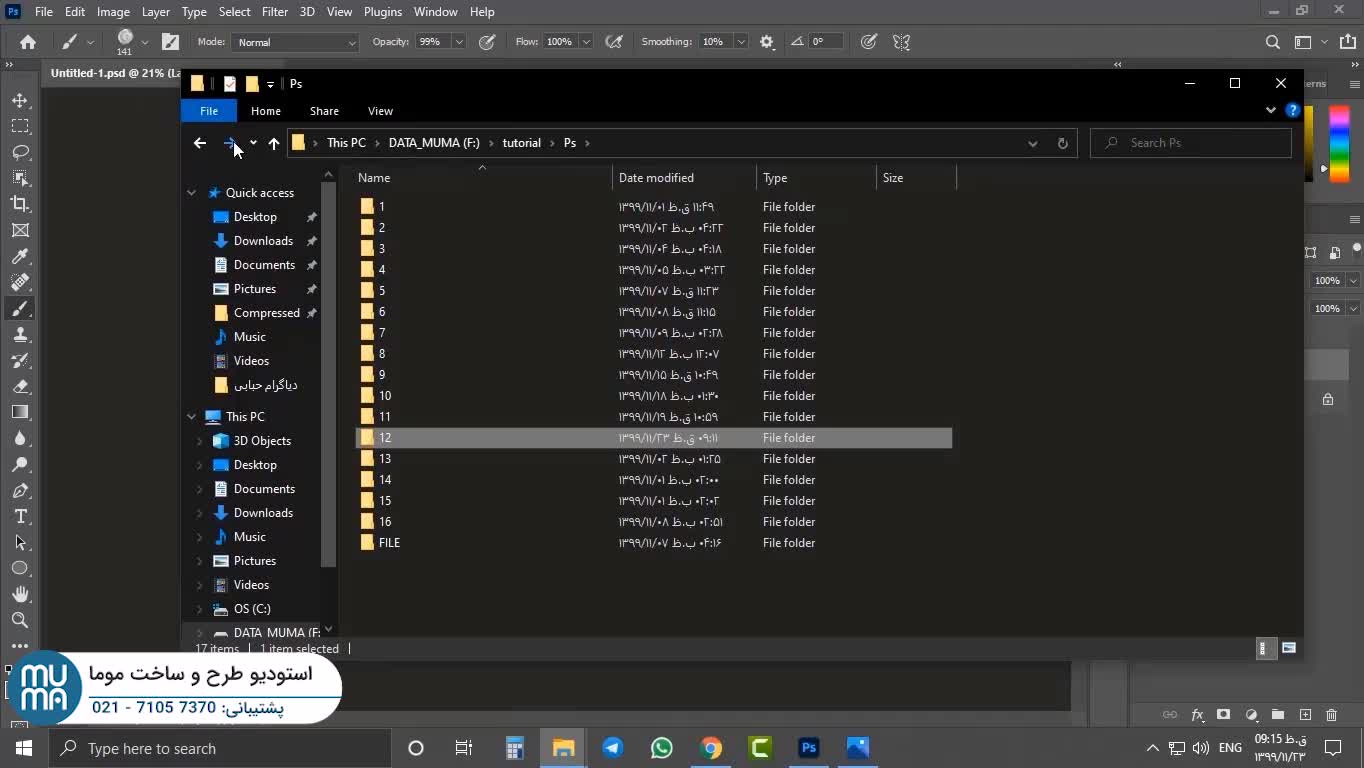Activate the Horizontal Type tool

pyautogui.click(x=20, y=516)
